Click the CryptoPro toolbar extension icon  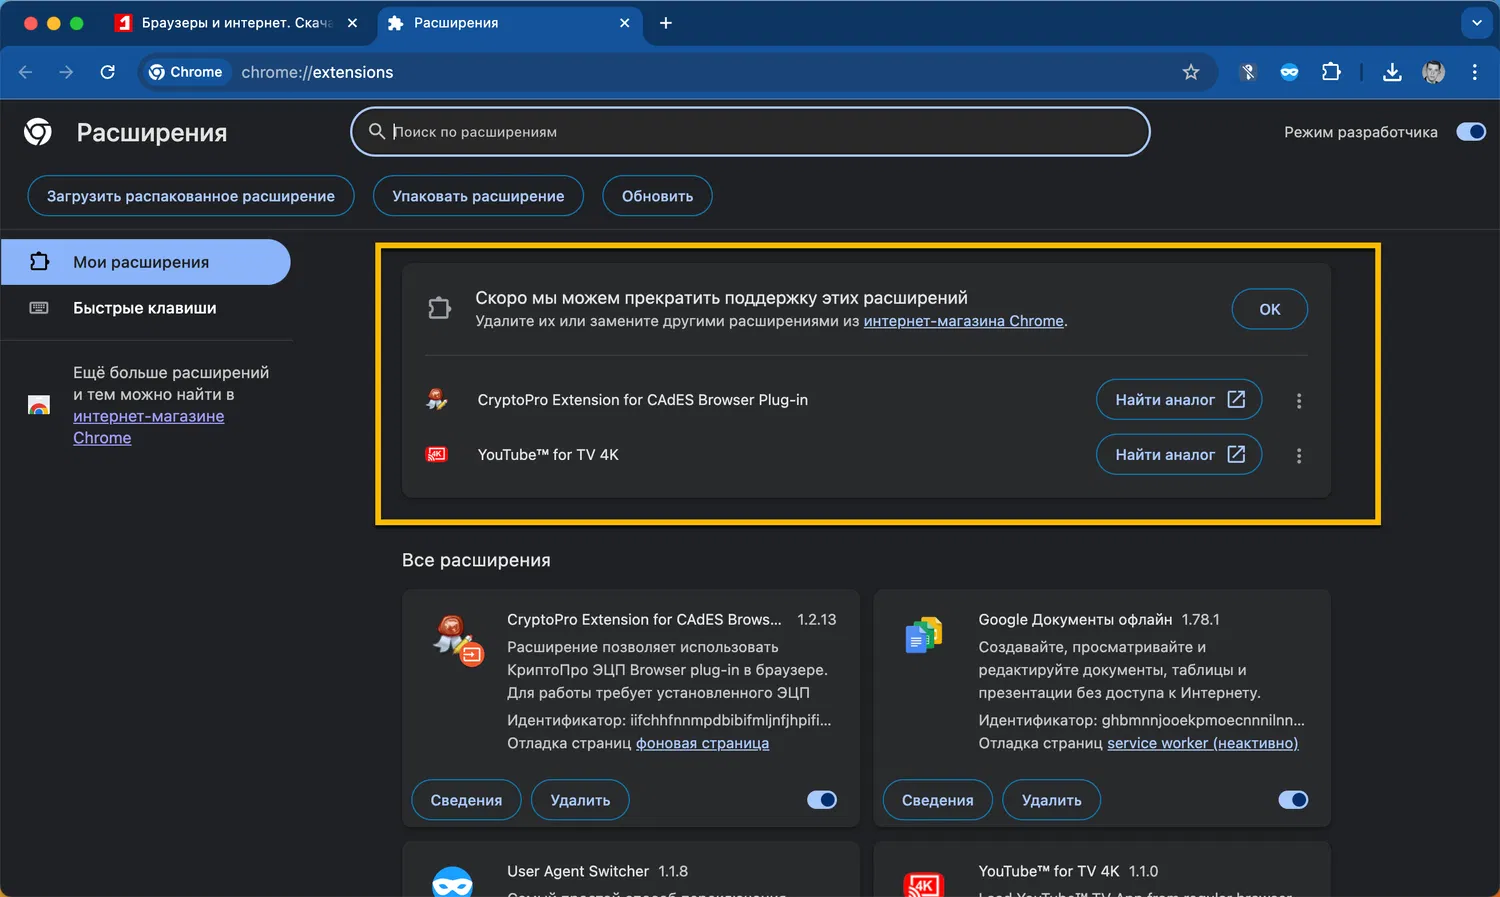pyautogui.click(x=1248, y=72)
